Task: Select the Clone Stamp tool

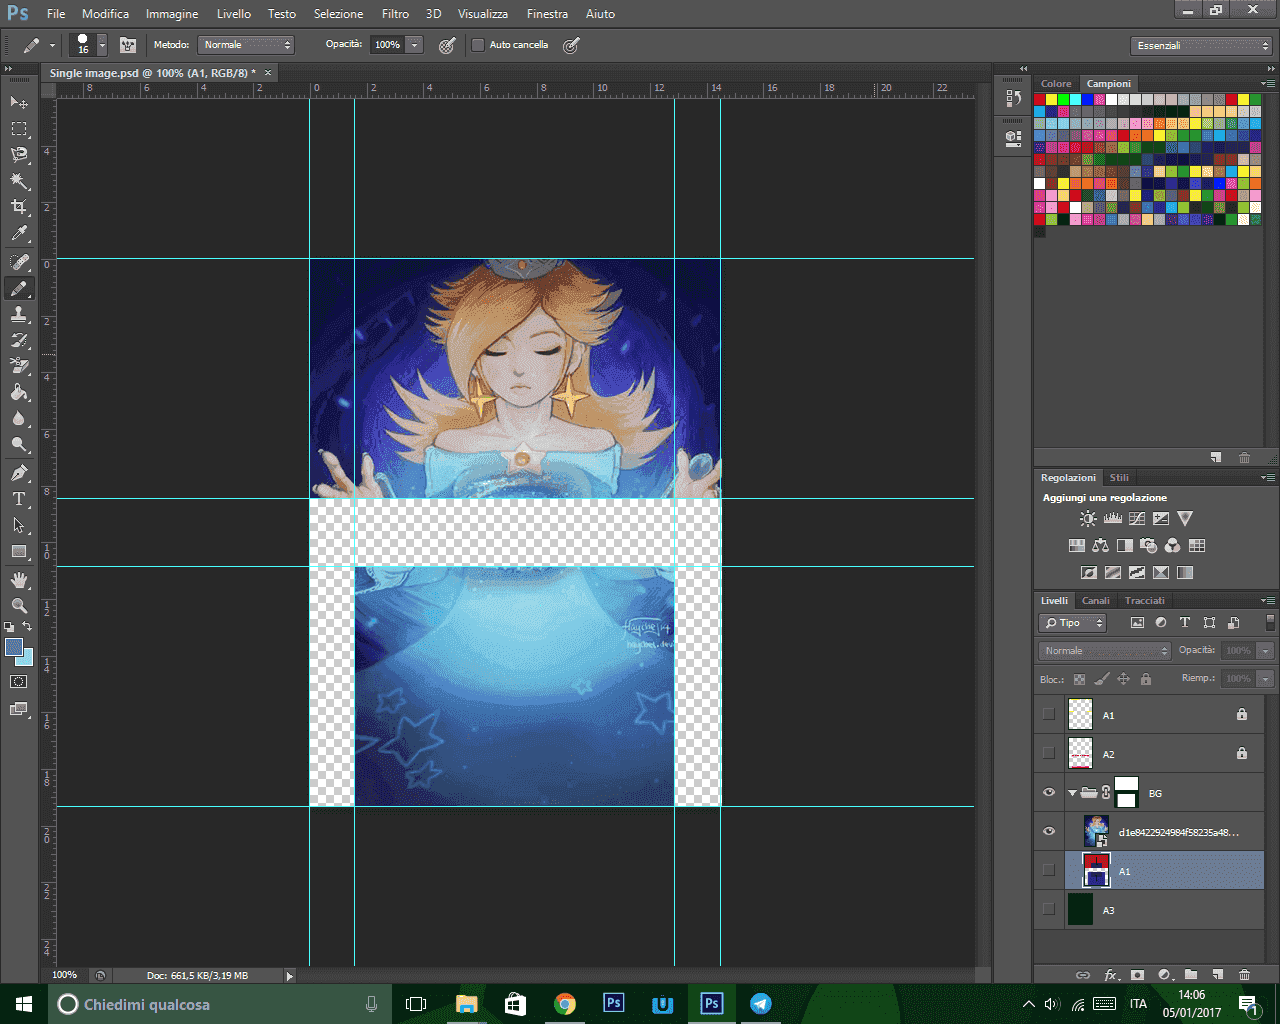Action: coord(19,314)
